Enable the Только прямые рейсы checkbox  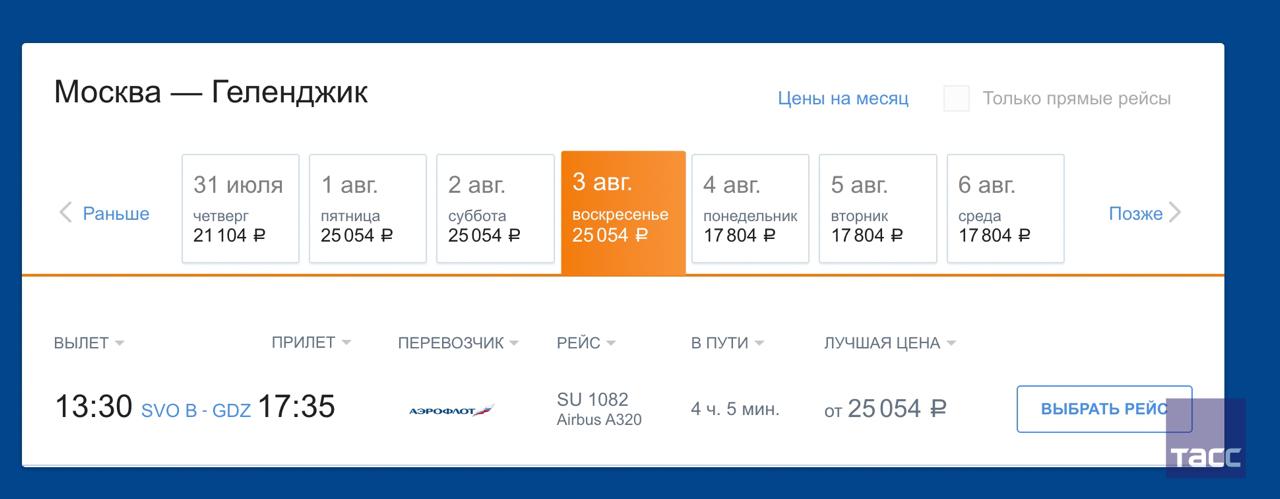[x=956, y=99]
